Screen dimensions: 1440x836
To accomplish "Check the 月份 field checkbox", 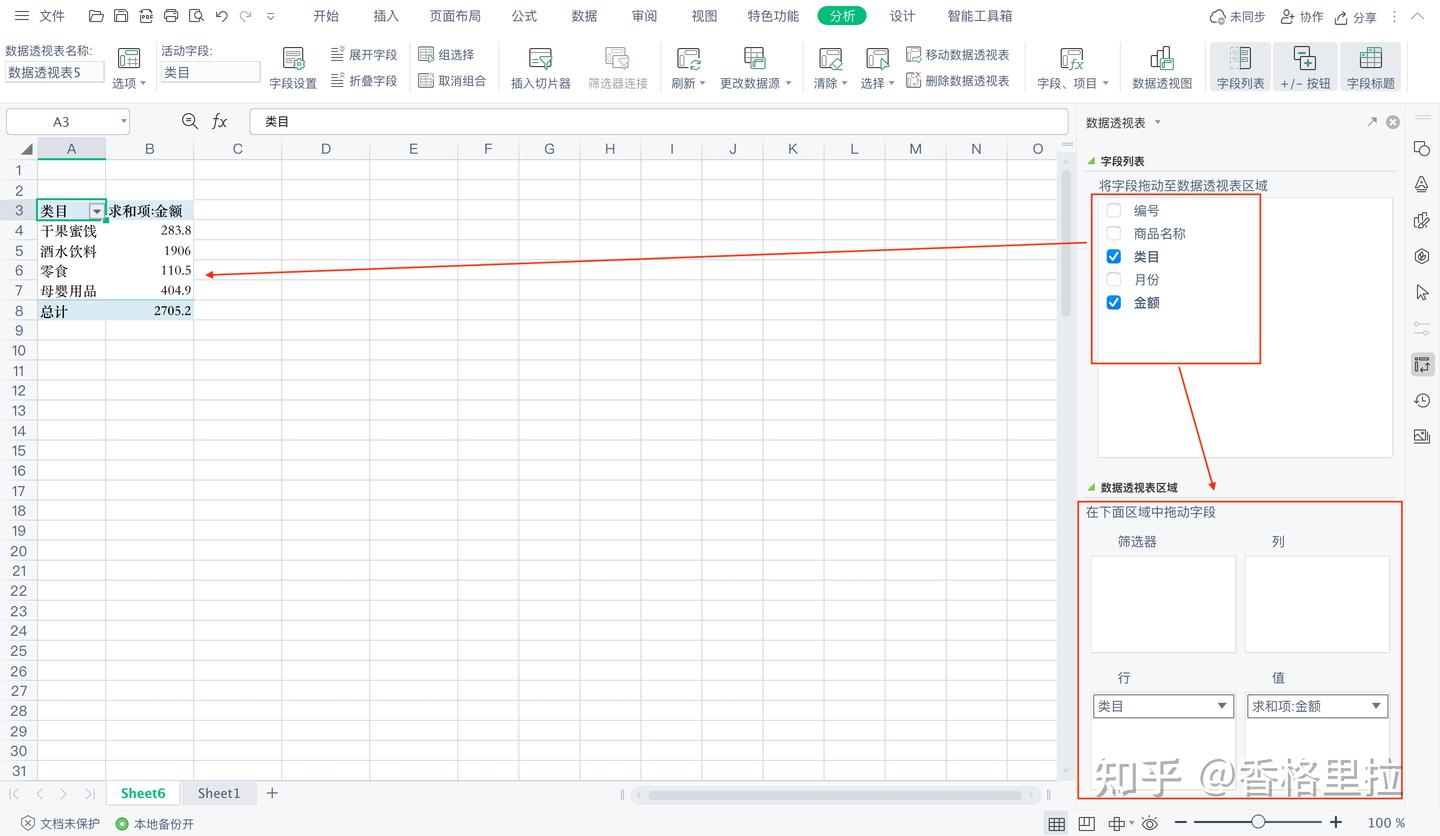I will [x=1114, y=280].
